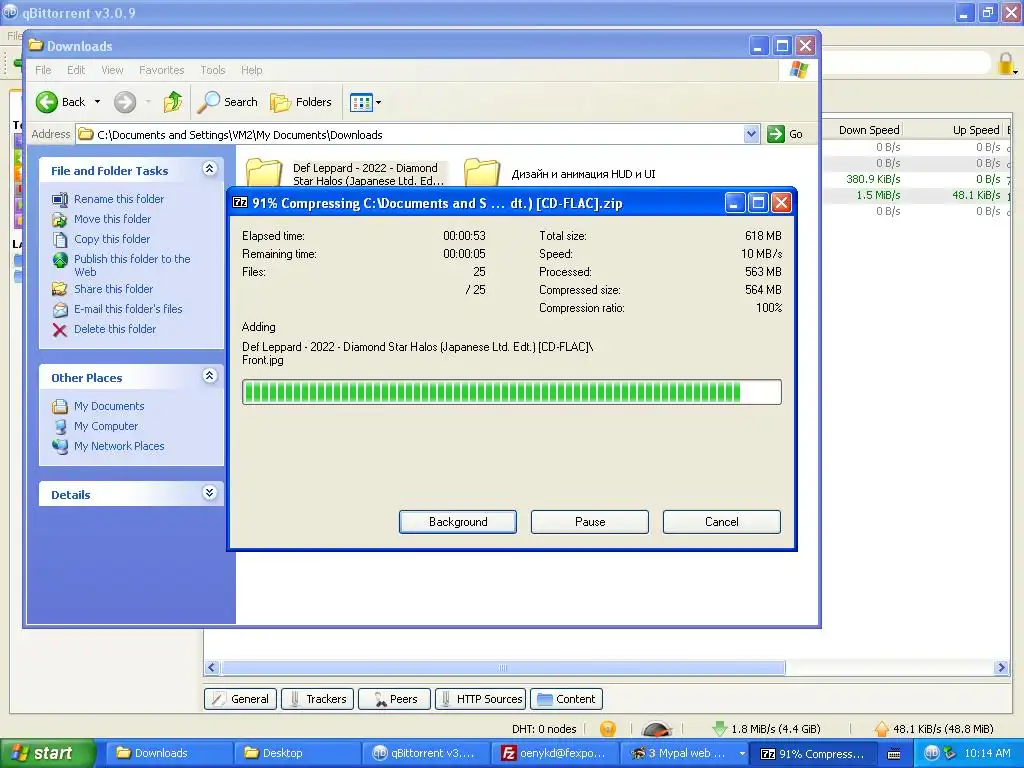Go up one folder level icon
Image resolution: width=1024 pixels, height=768 pixels.
tap(172, 102)
